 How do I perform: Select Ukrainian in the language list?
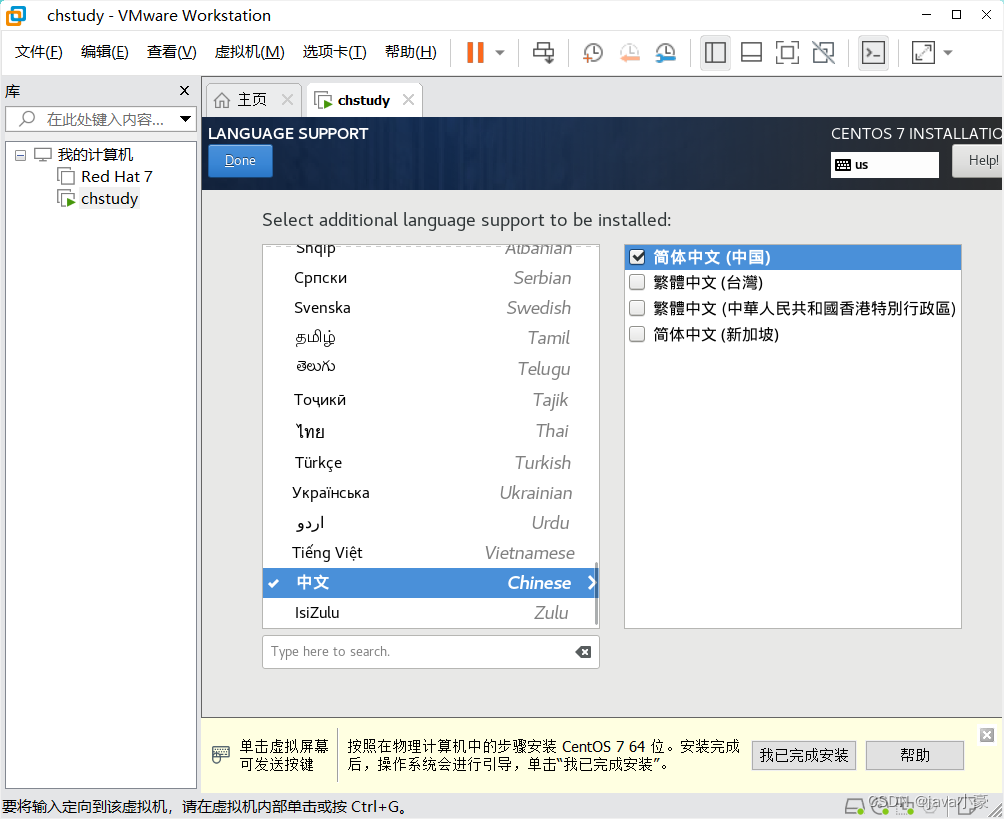click(429, 493)
